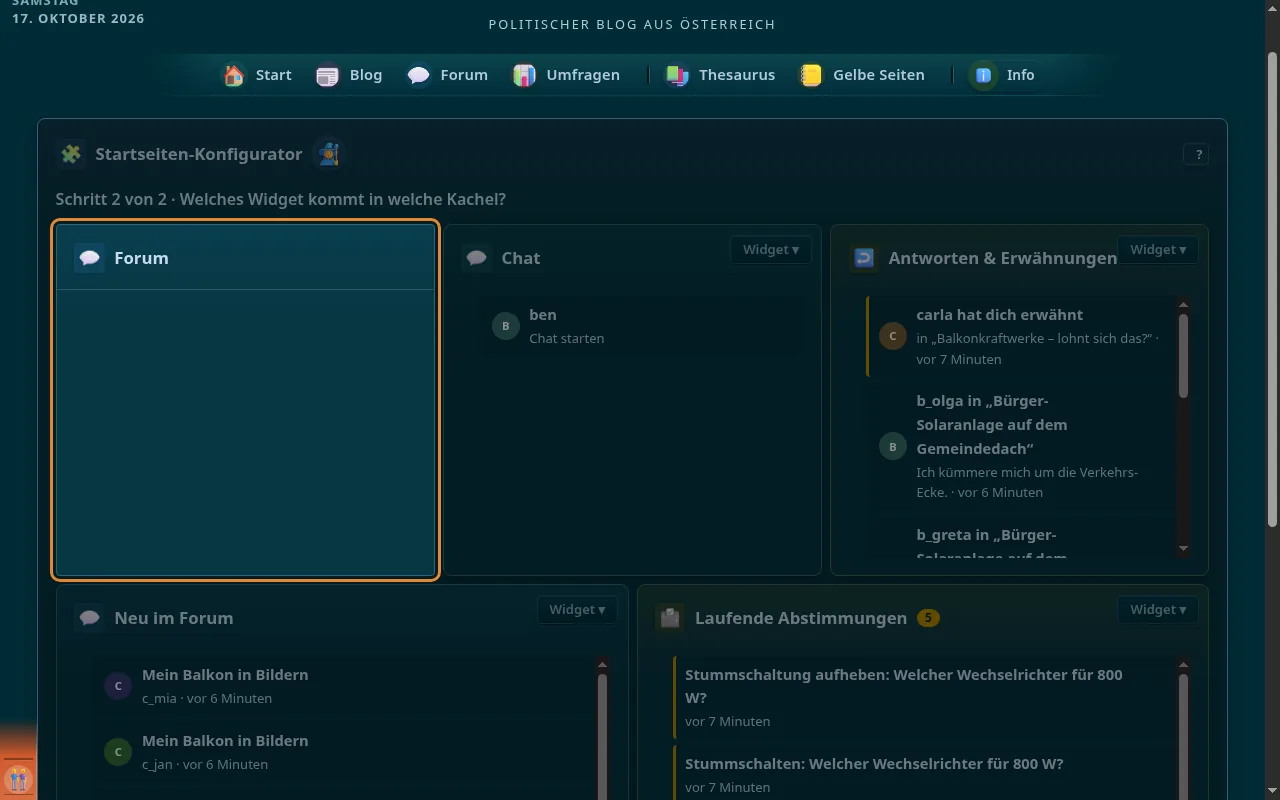Click the bar chart icon for Umfragen
Viewport: 1280px width, 800px height.
[x=525, y=75]
